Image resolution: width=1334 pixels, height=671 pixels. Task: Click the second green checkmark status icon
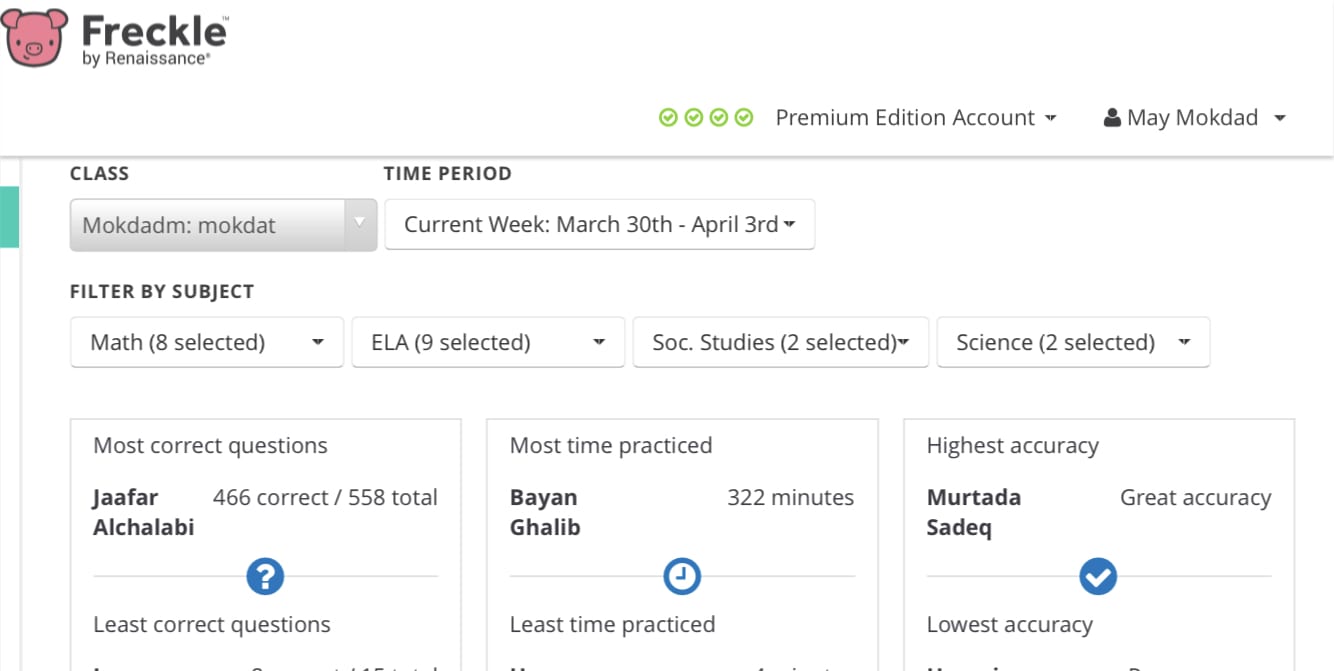693,118
